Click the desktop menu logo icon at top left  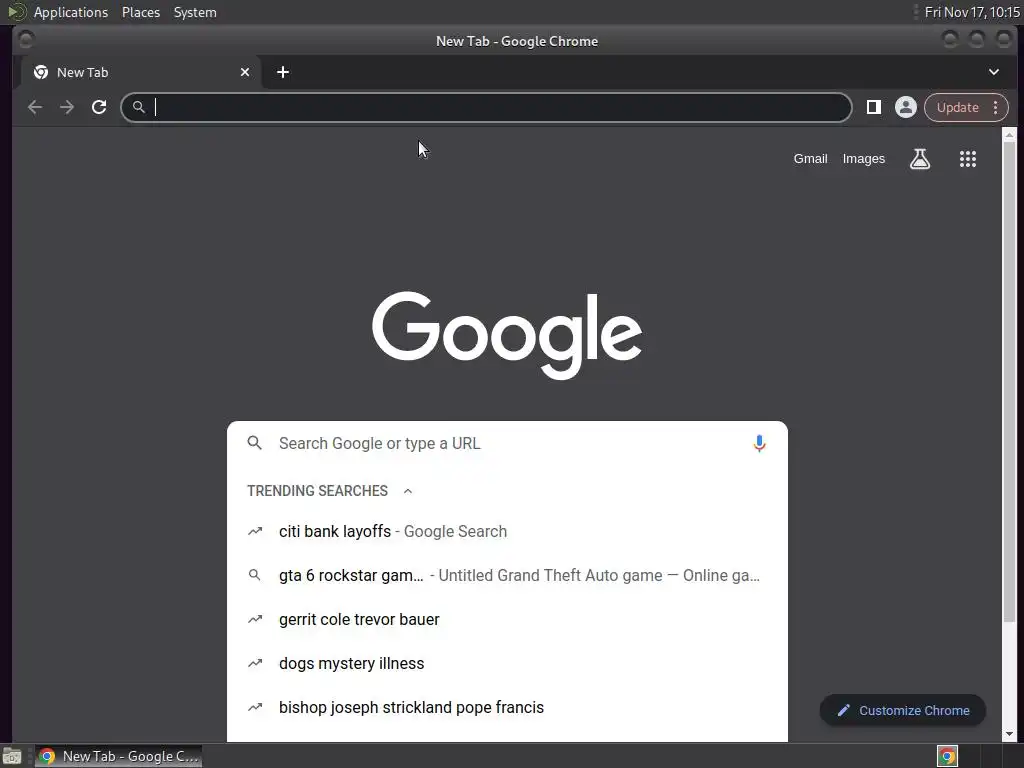tap(16, 12)
